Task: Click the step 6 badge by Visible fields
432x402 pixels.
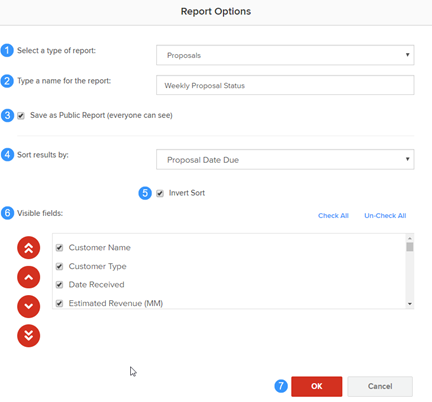Action: tap(7, 213)
